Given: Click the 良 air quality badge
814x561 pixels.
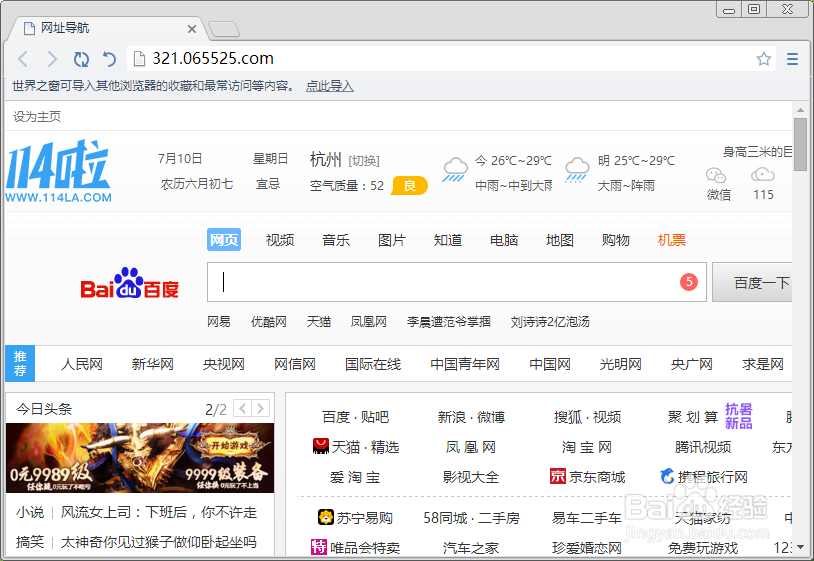Looking at the screenshot, I should 410,185.
